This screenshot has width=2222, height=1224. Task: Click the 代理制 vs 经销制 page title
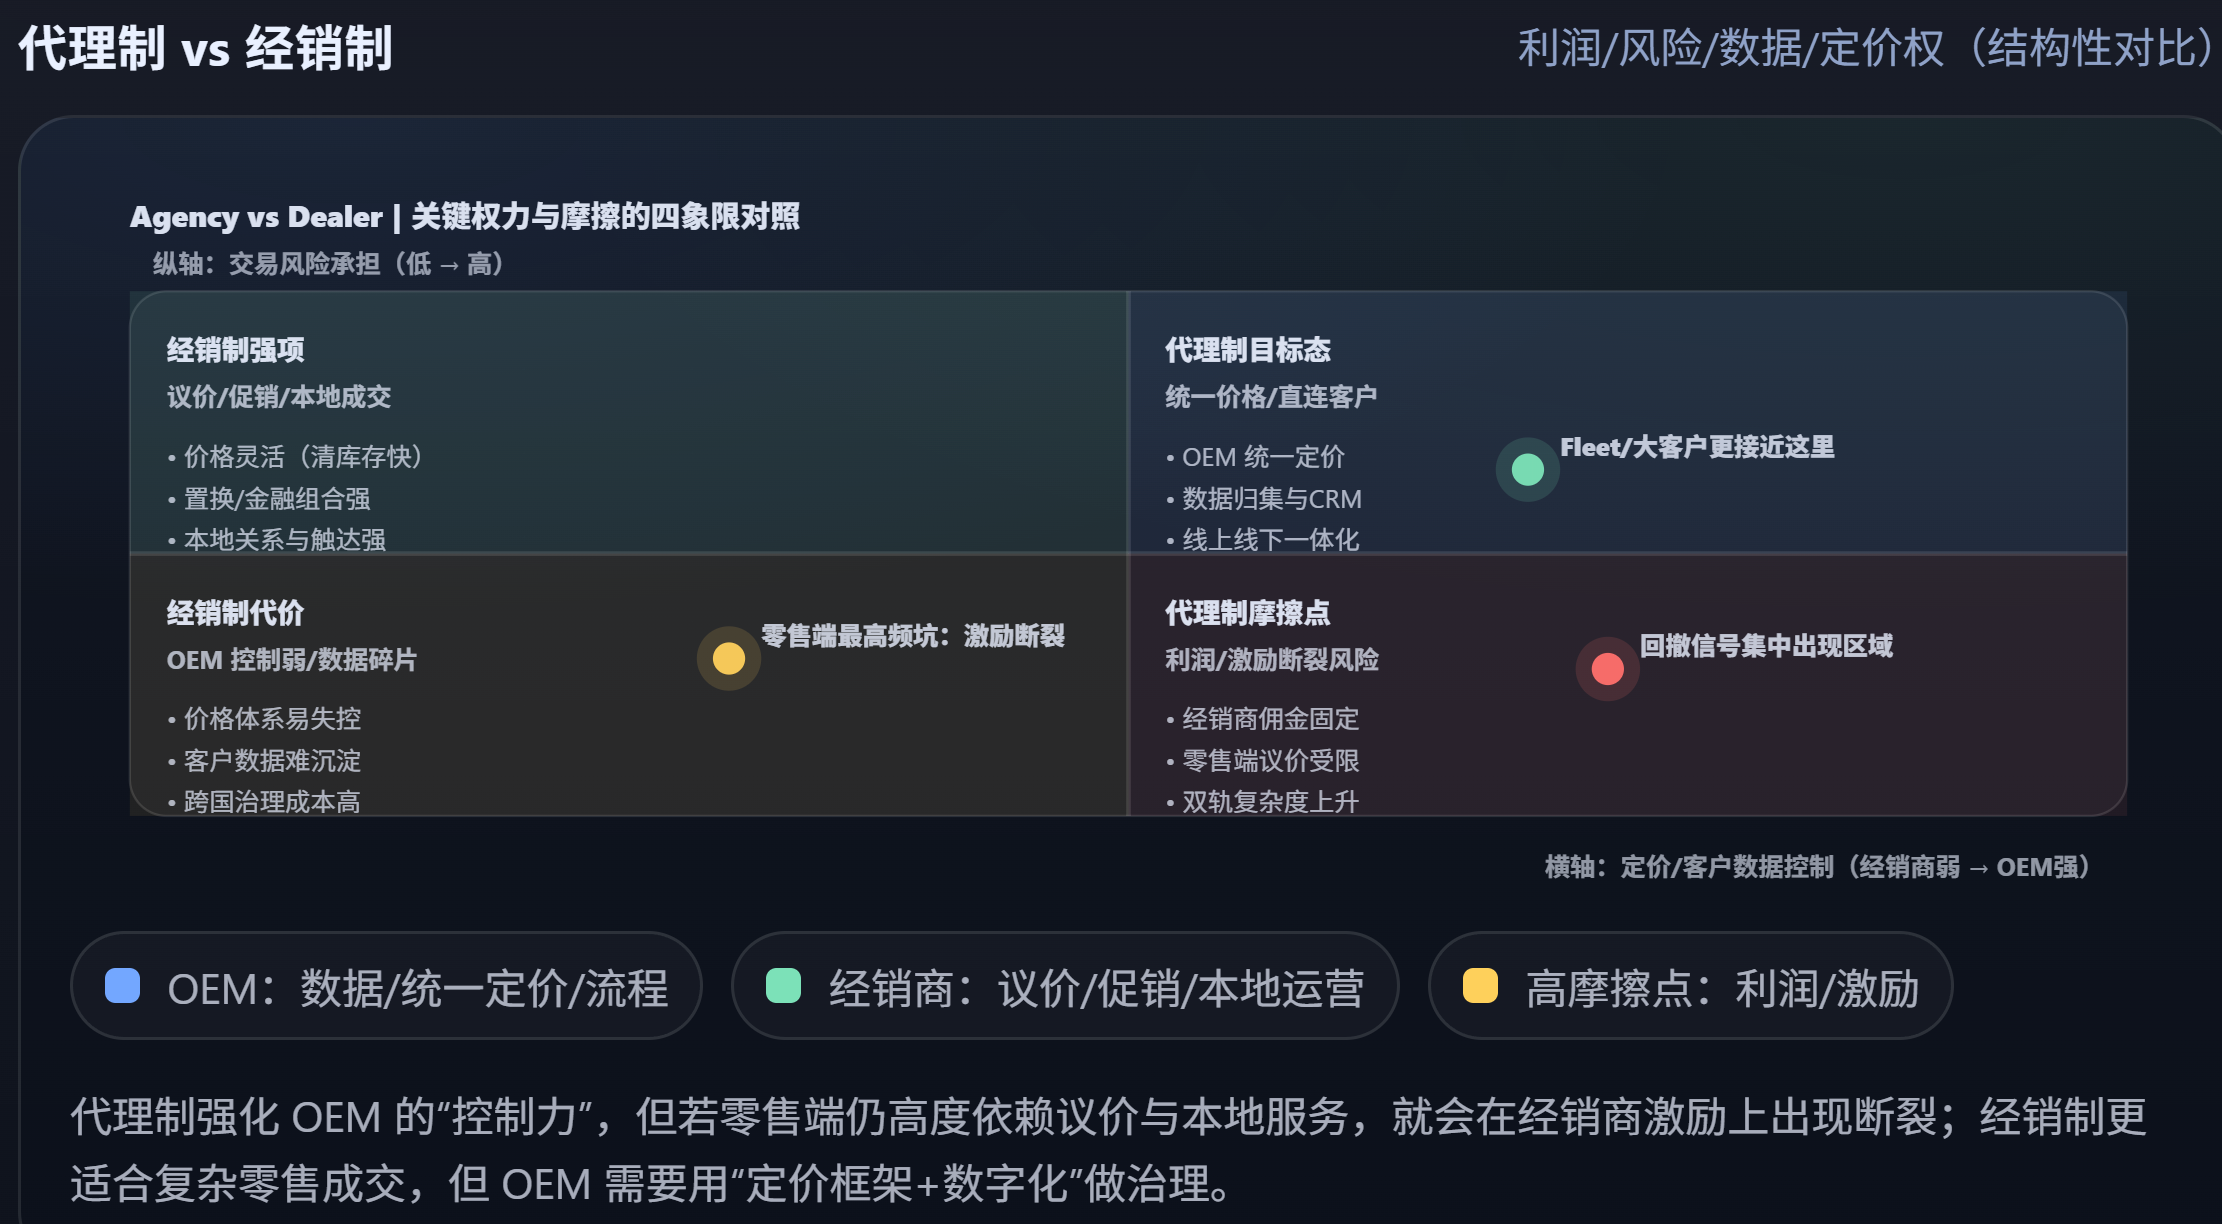tap(206, 48)
